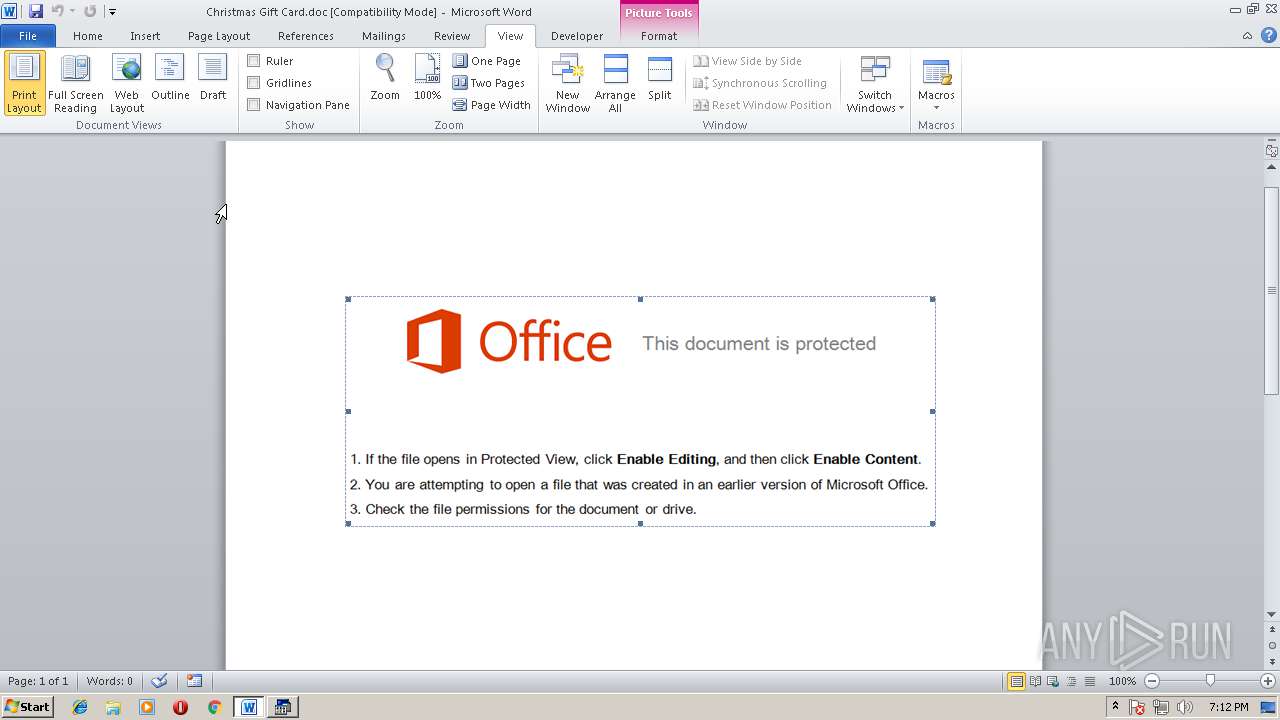The width and height of the screenshot is (1280, 720).
Task: Go to next page browse button
Action: pos(1271,662)
